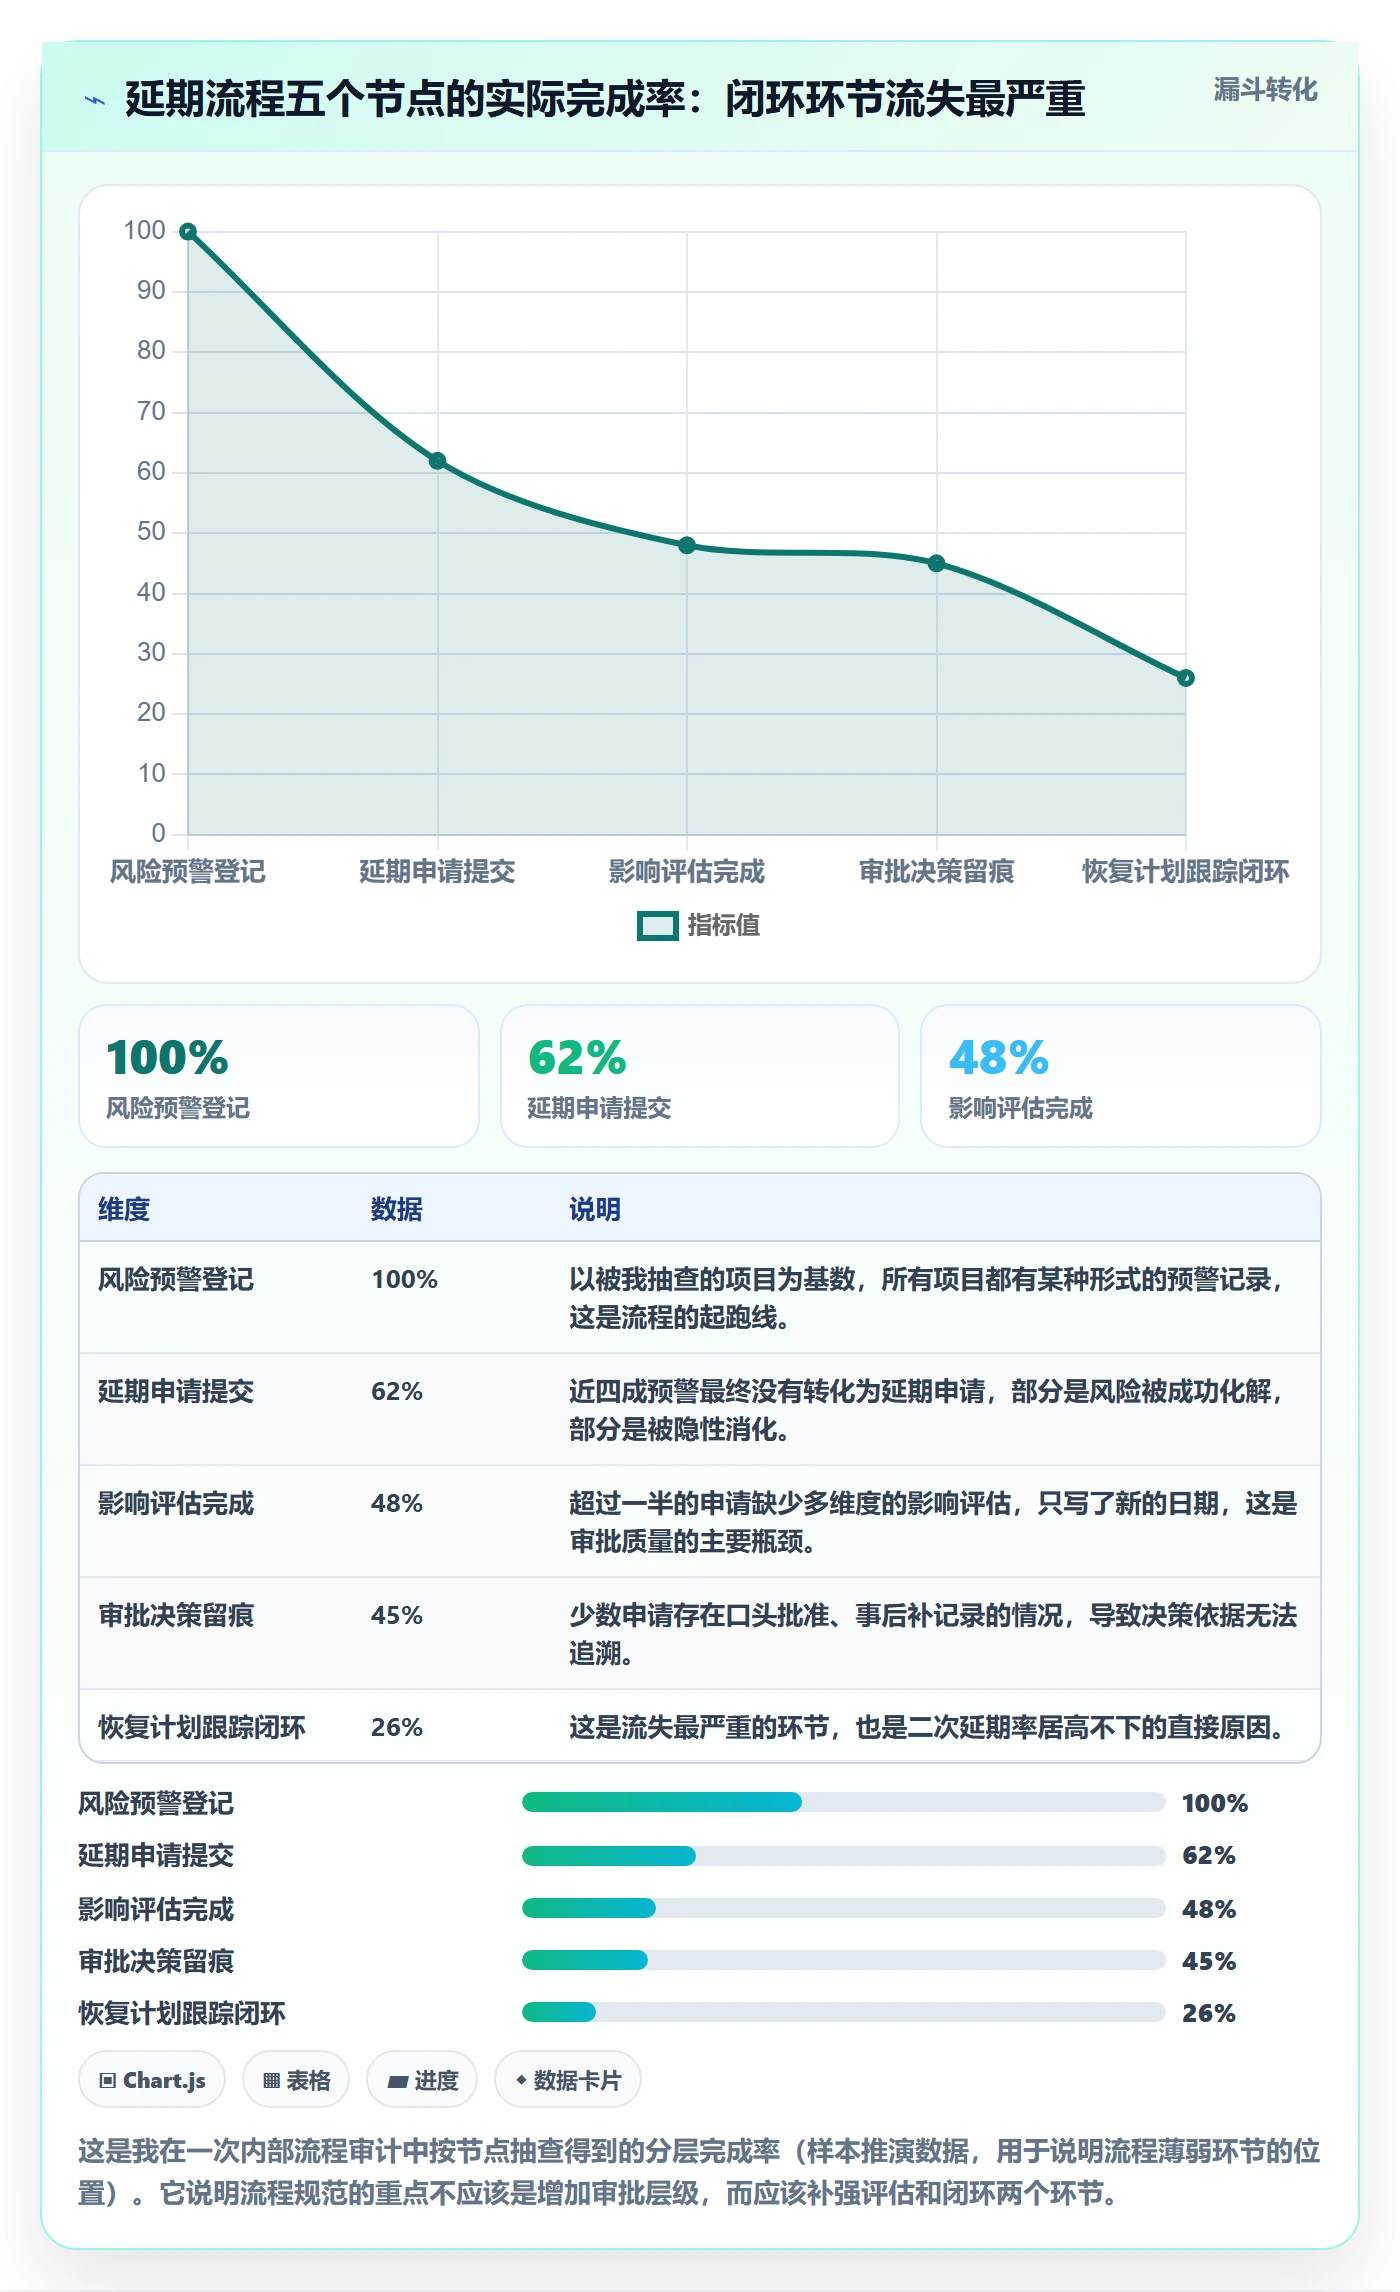1400x2292 pixels.
Task: Click the 数据 table column header
Action: coord(397,1209)
